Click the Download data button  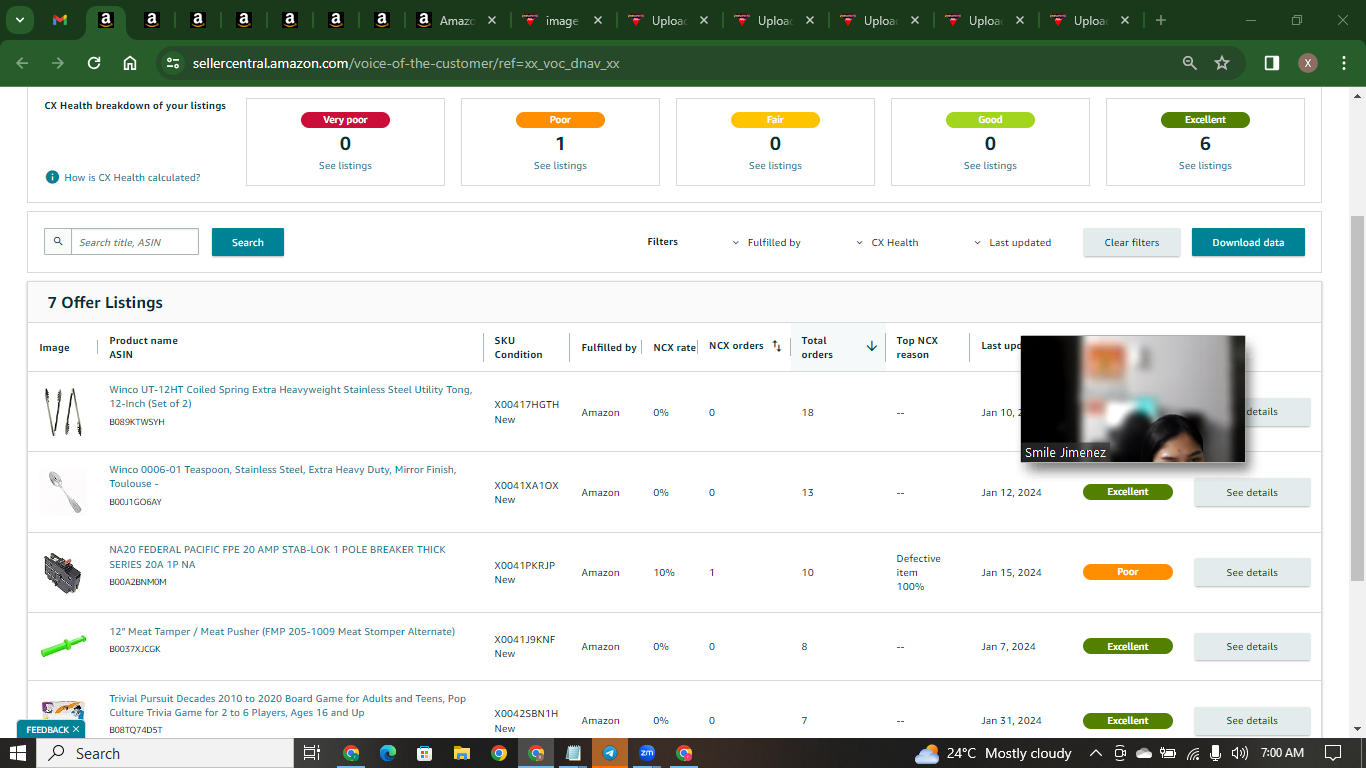[1248, 242]
